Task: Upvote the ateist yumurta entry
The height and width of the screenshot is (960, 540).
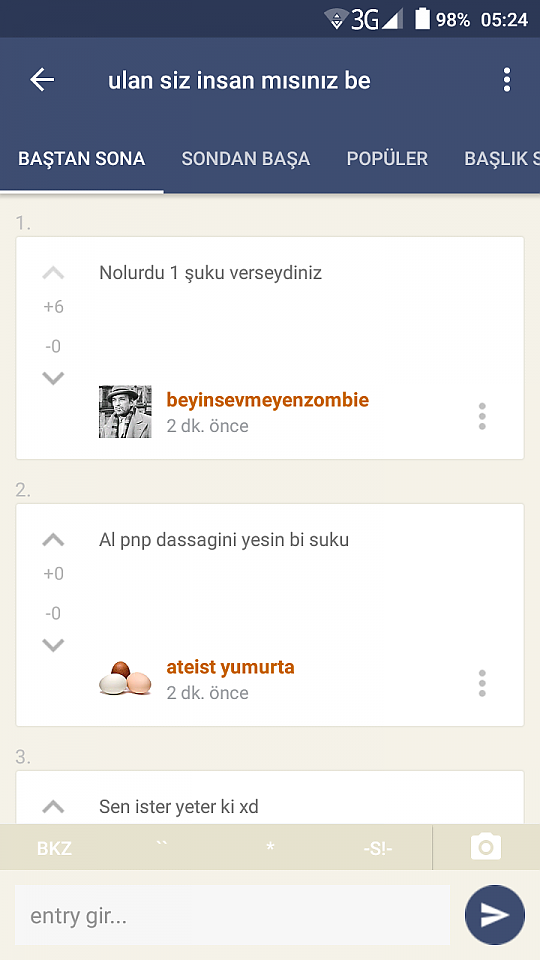Action: tap(53, 540)
